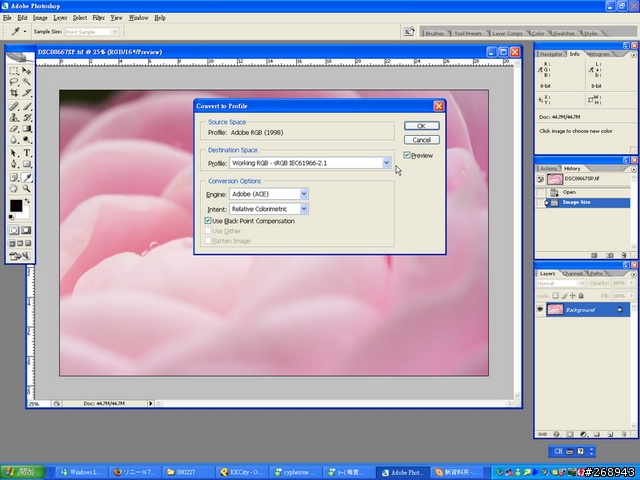Switch to KKCity taskbar button
The width and height of the screenshot is (640, 480).
242,472
